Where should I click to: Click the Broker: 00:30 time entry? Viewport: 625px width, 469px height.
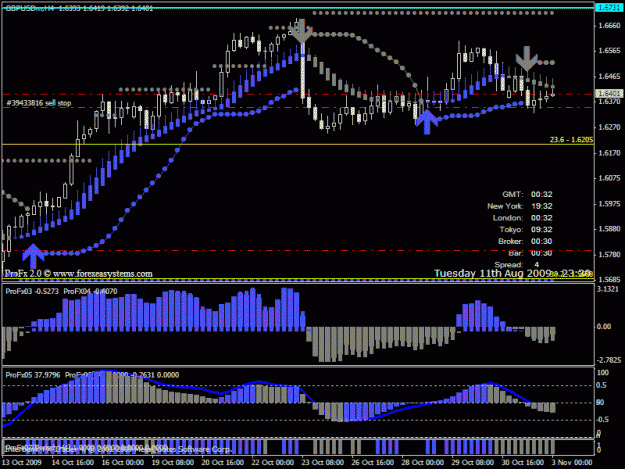[x=525, y=241]
